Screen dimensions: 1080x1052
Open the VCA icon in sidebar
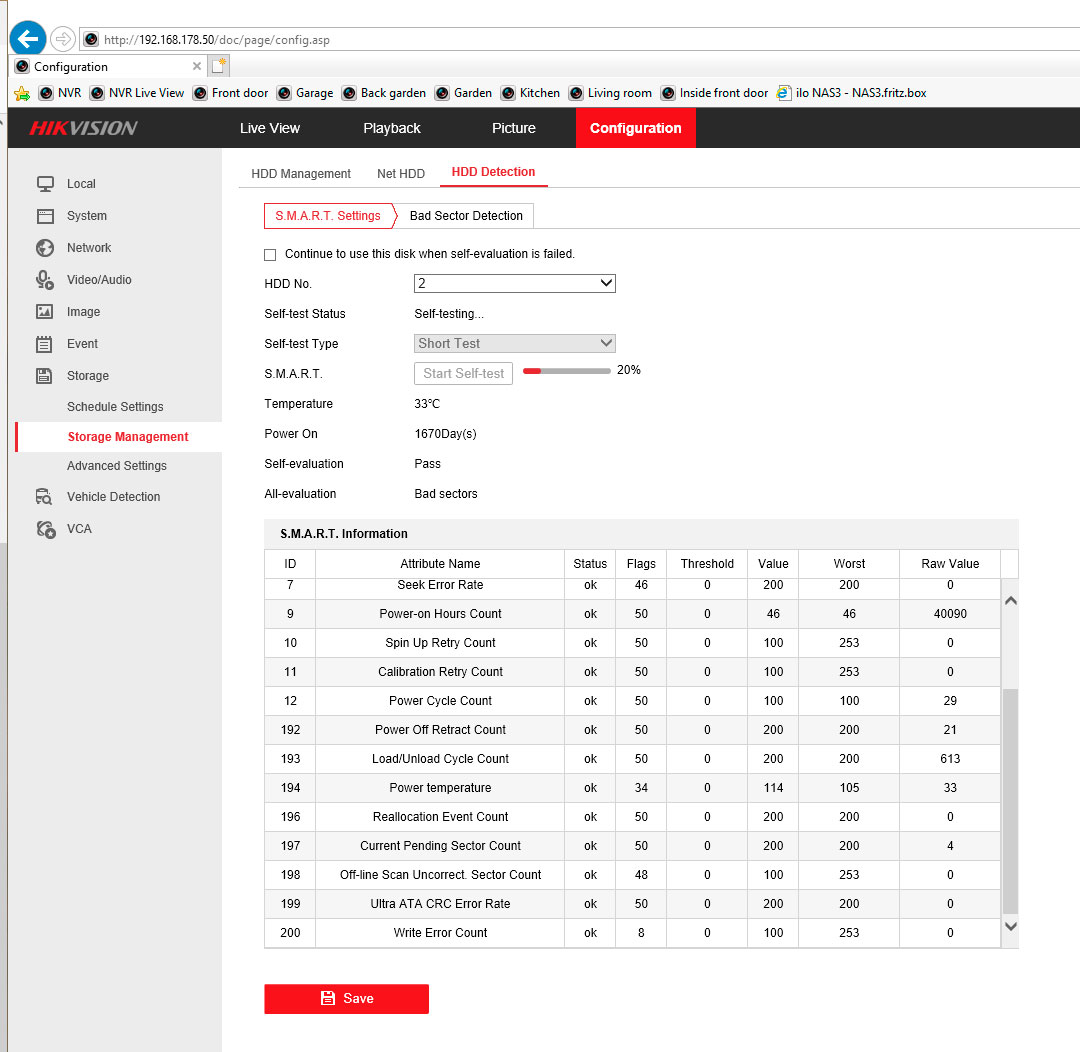45,529
